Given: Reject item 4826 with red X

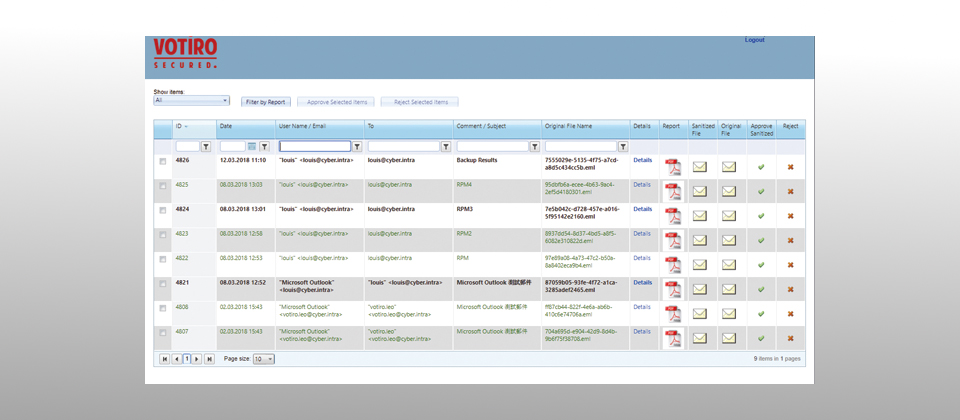Looking at the screenshot, I should click(x=790, y=167).
